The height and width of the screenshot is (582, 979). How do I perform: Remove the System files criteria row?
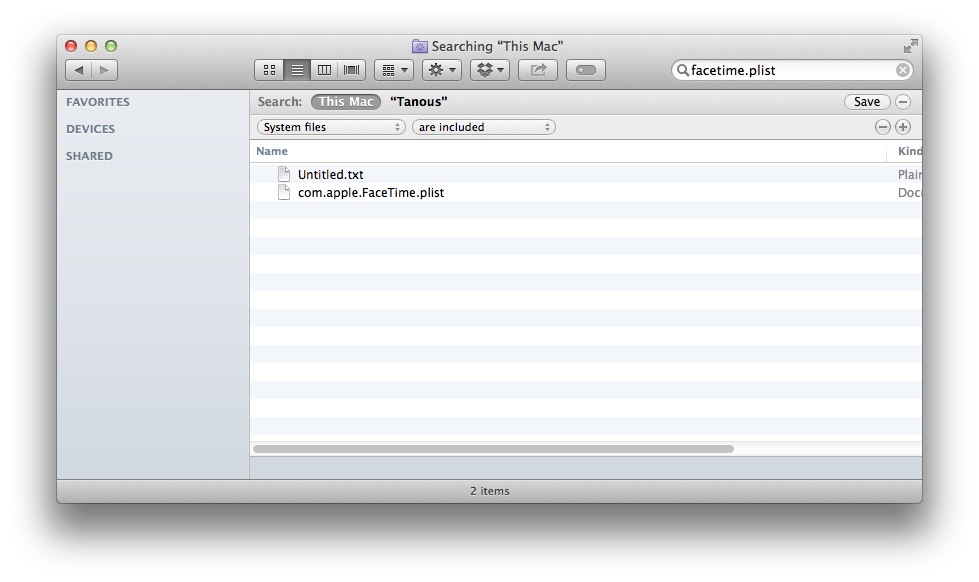pyautogui.click(x=882, y=127)
